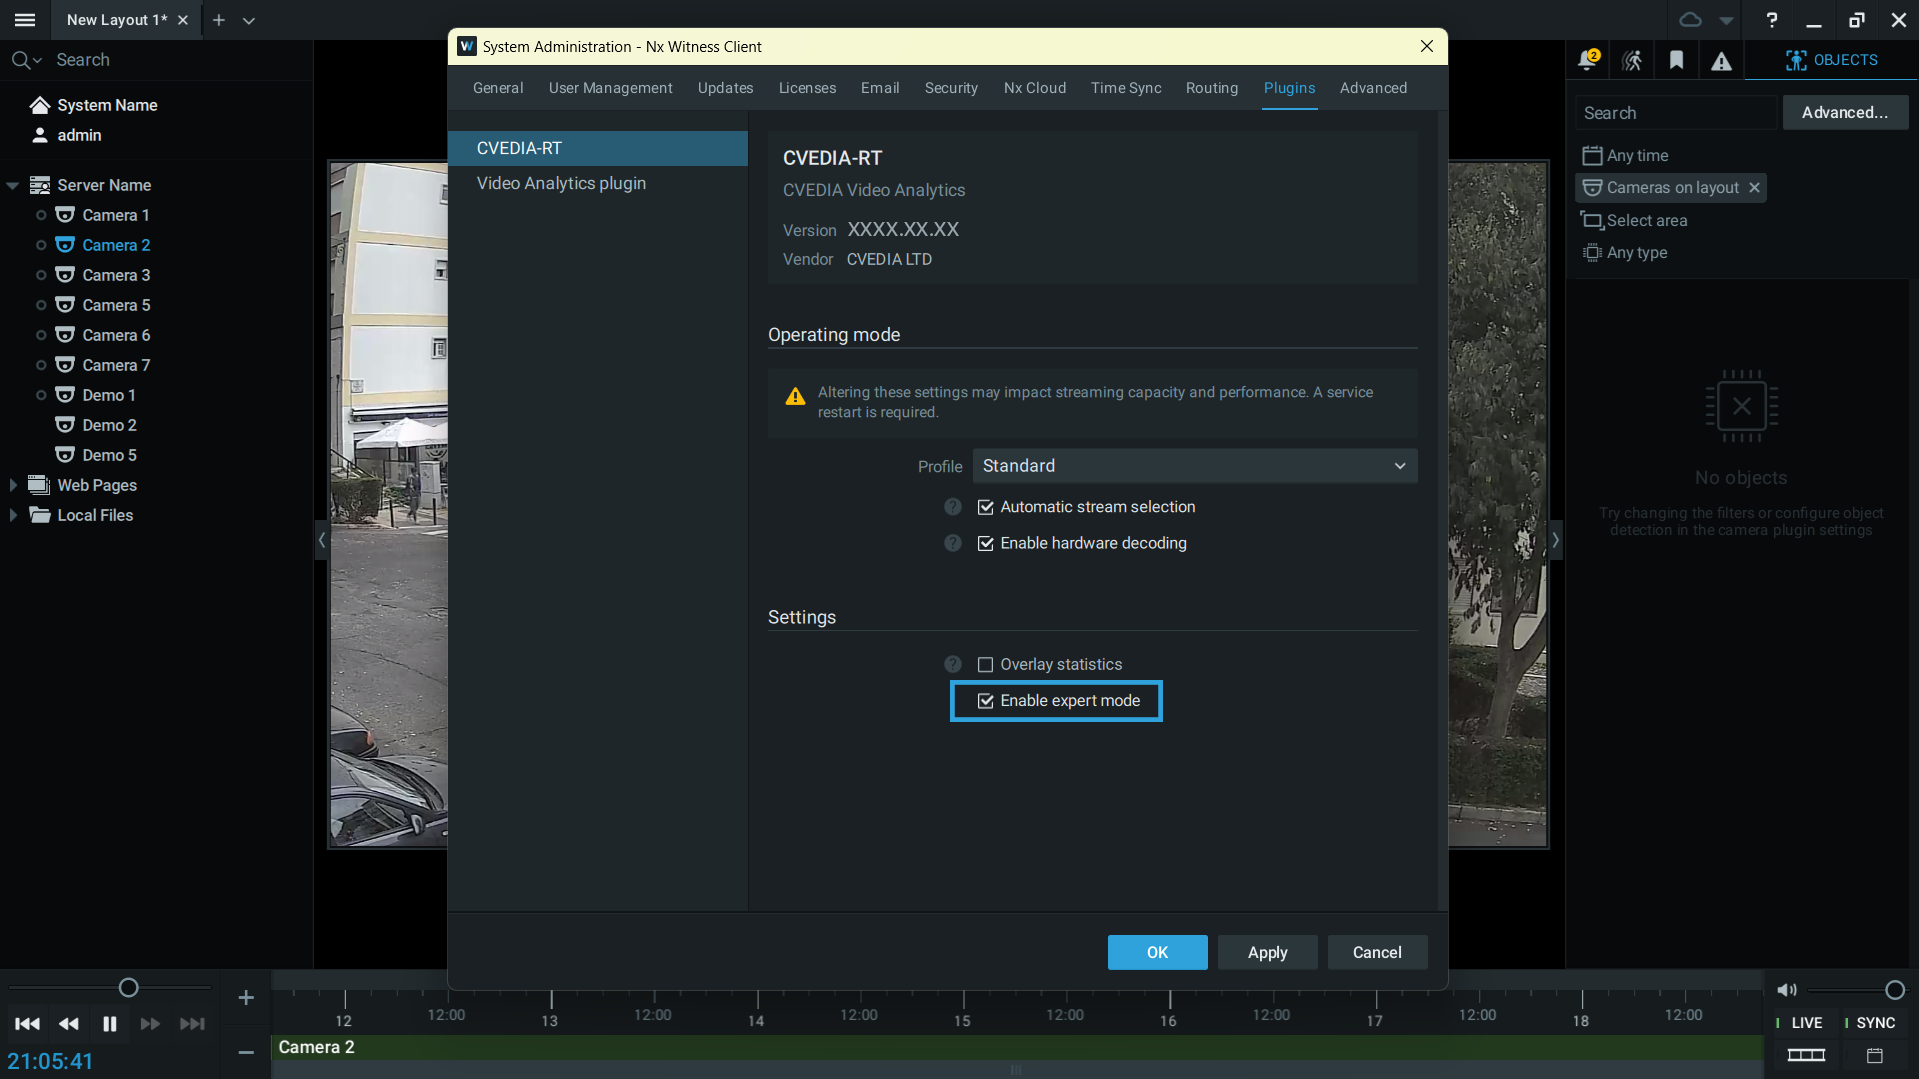Image resolution: width=1919 pixels, height=1079 pixels.
Task: Click the Demo 2 camera icon
Action: click(x=65, y=425)
